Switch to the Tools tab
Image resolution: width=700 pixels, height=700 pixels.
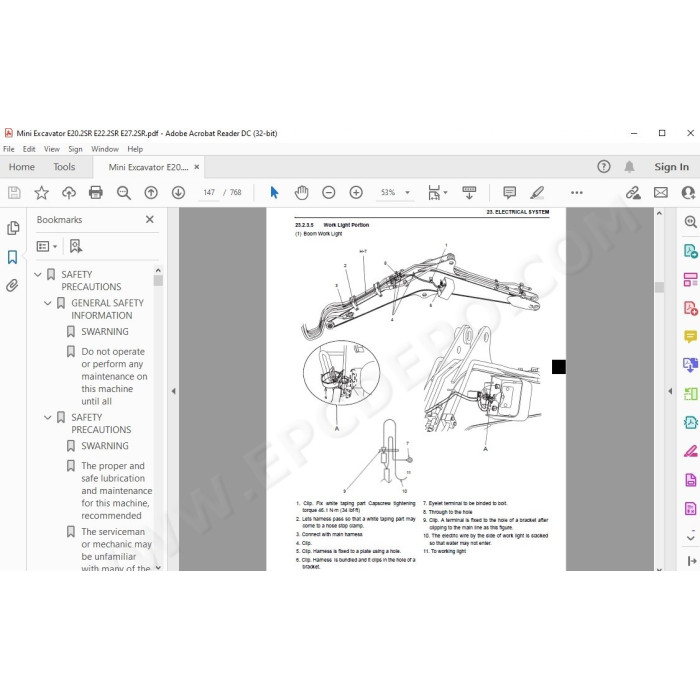pos(64,167)
